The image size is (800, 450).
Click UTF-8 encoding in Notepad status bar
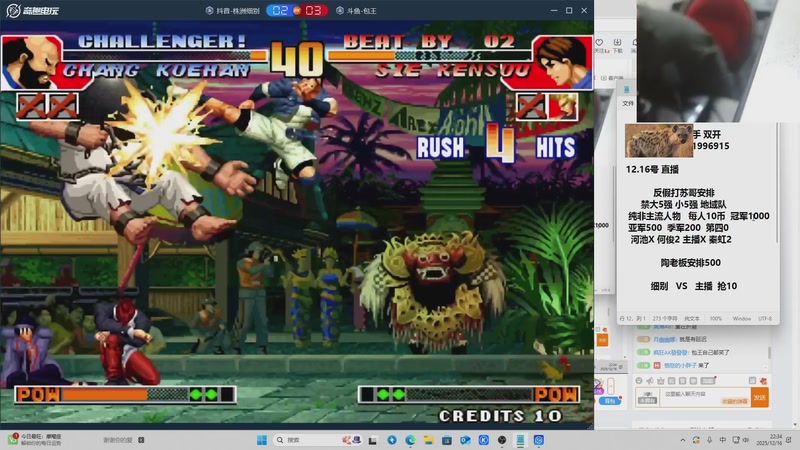764,318
